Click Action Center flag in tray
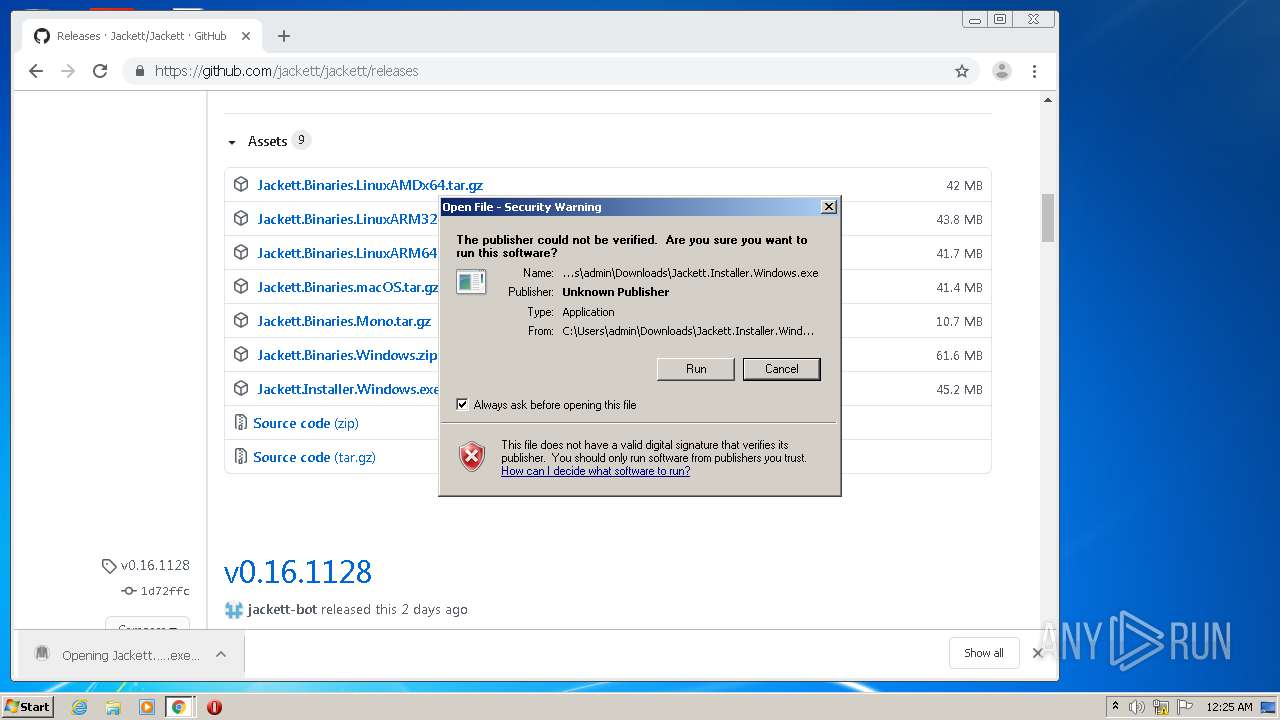The image size is (1280, 720). coord(1186,707)
